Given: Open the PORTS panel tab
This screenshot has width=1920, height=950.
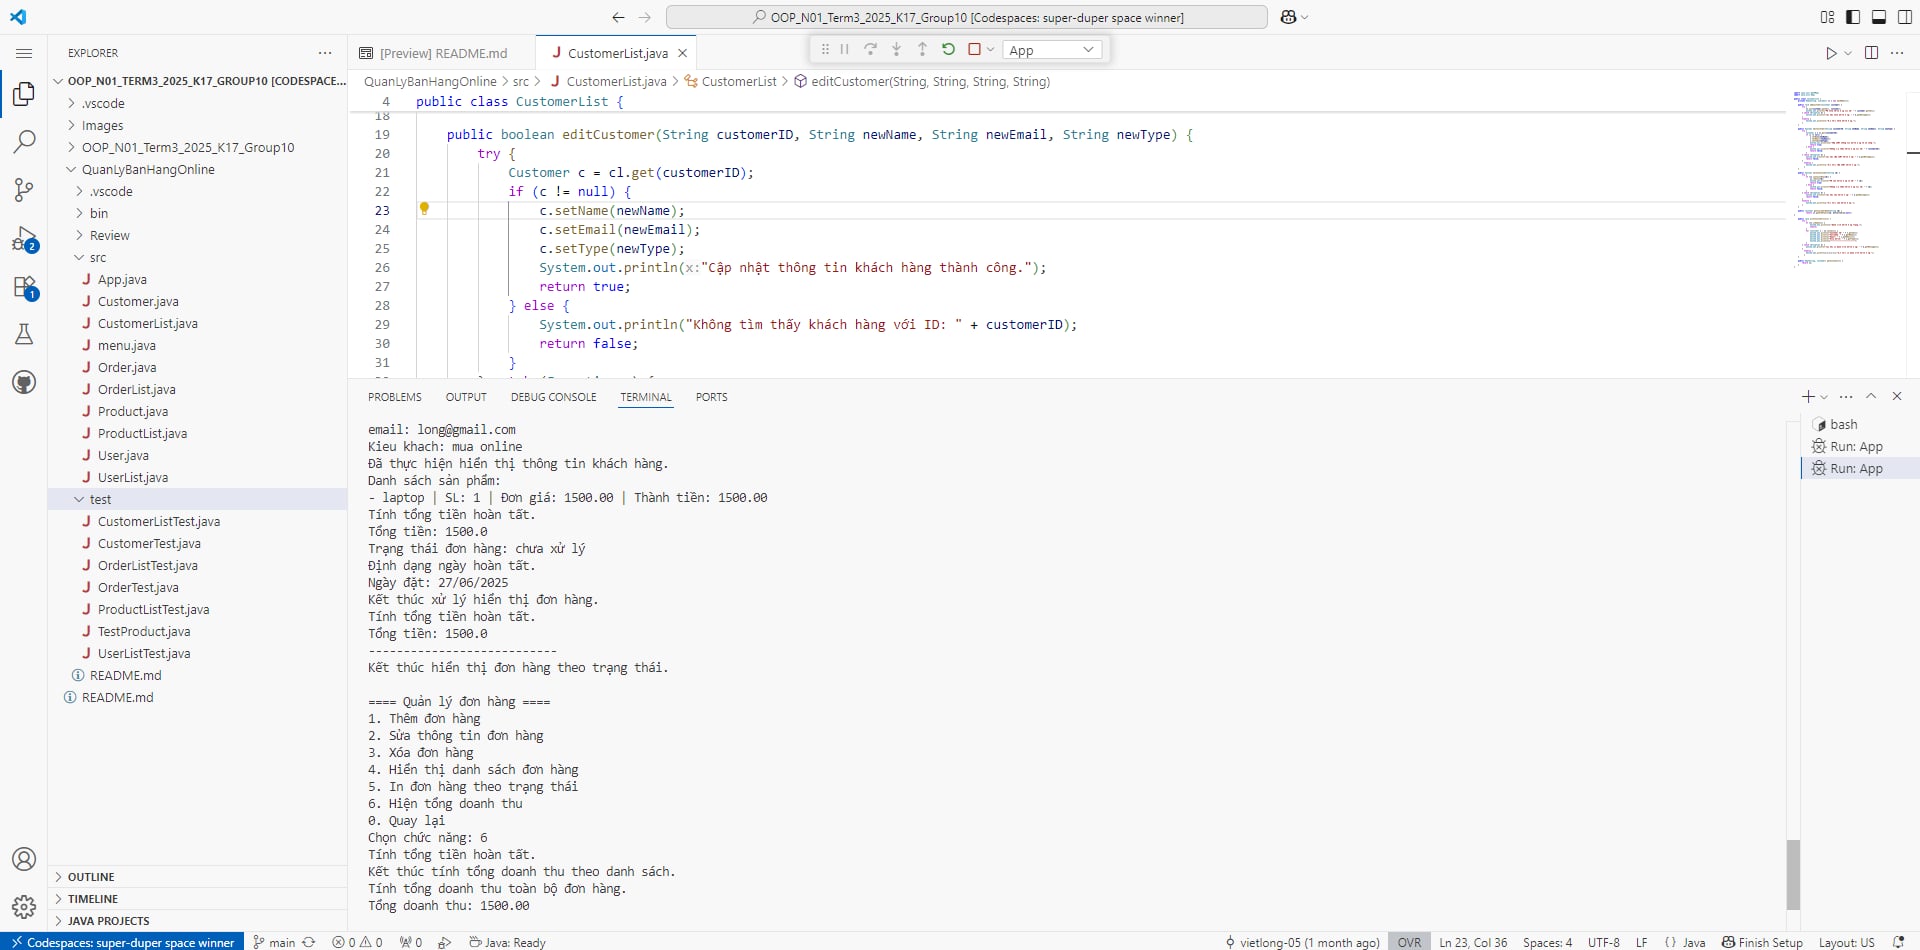Looking at the screenshot, I should tap(711, 397).
